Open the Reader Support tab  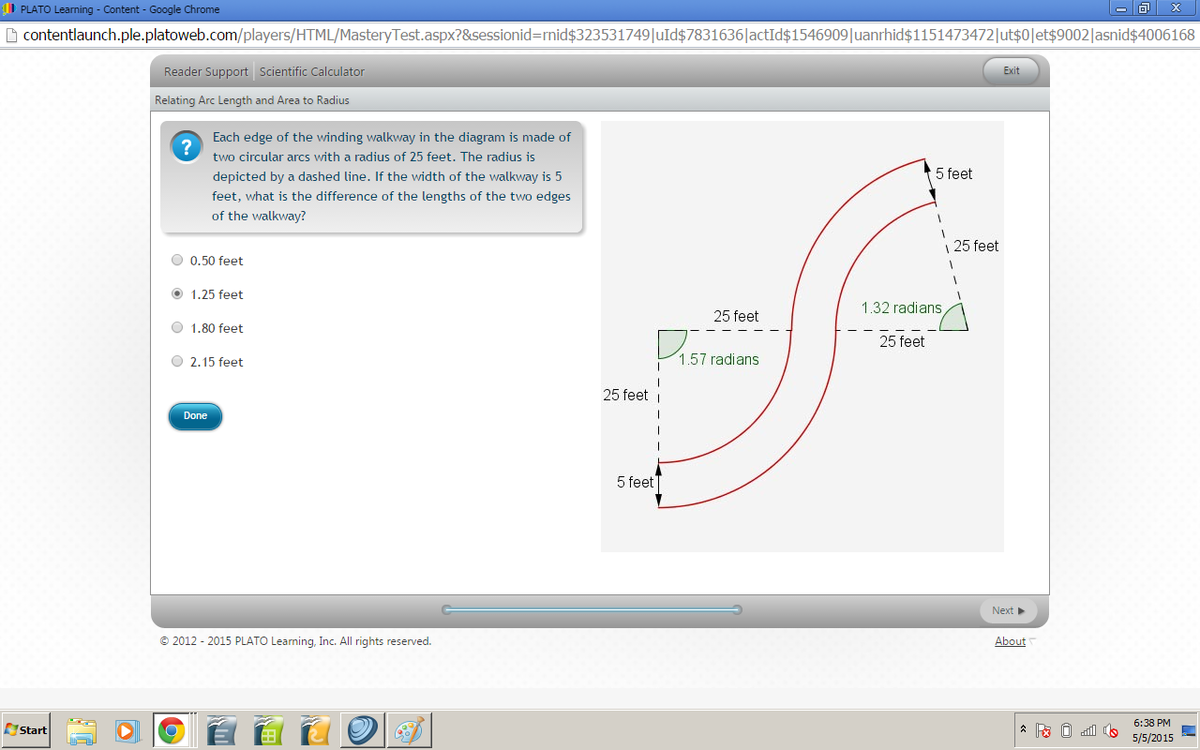[x=206, y=72]
